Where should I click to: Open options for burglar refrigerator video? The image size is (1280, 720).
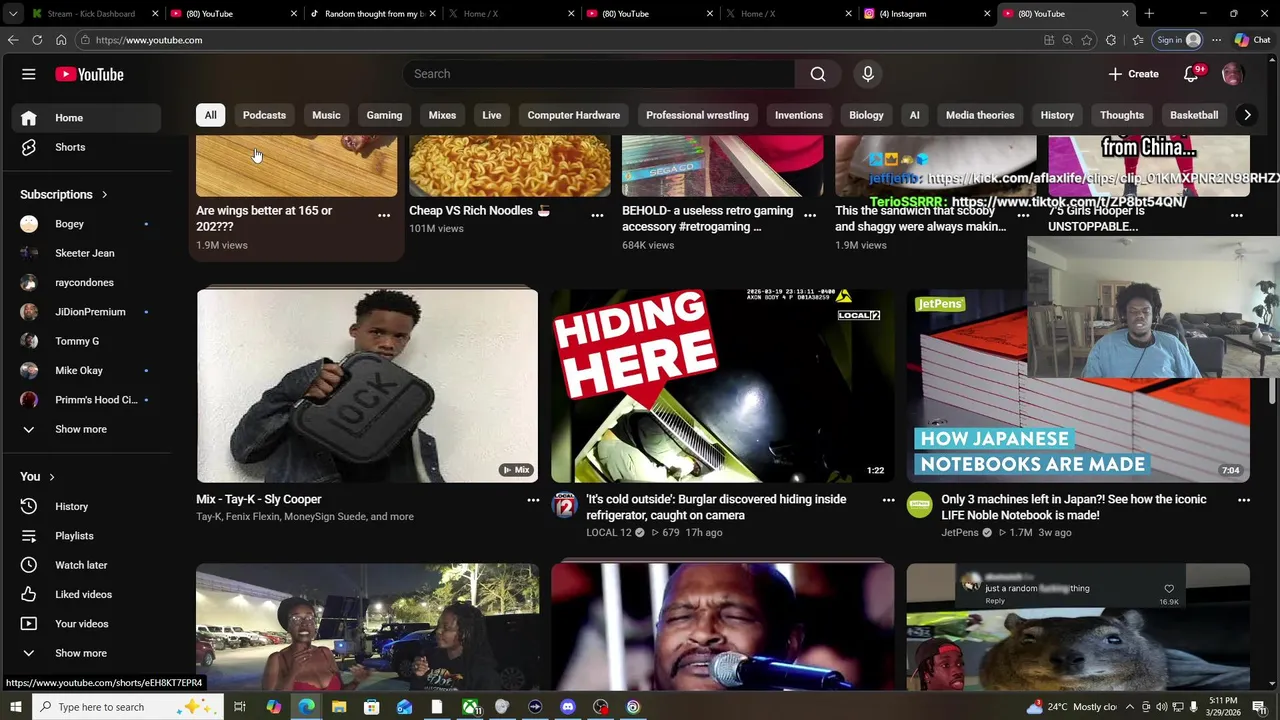(888, 500)
